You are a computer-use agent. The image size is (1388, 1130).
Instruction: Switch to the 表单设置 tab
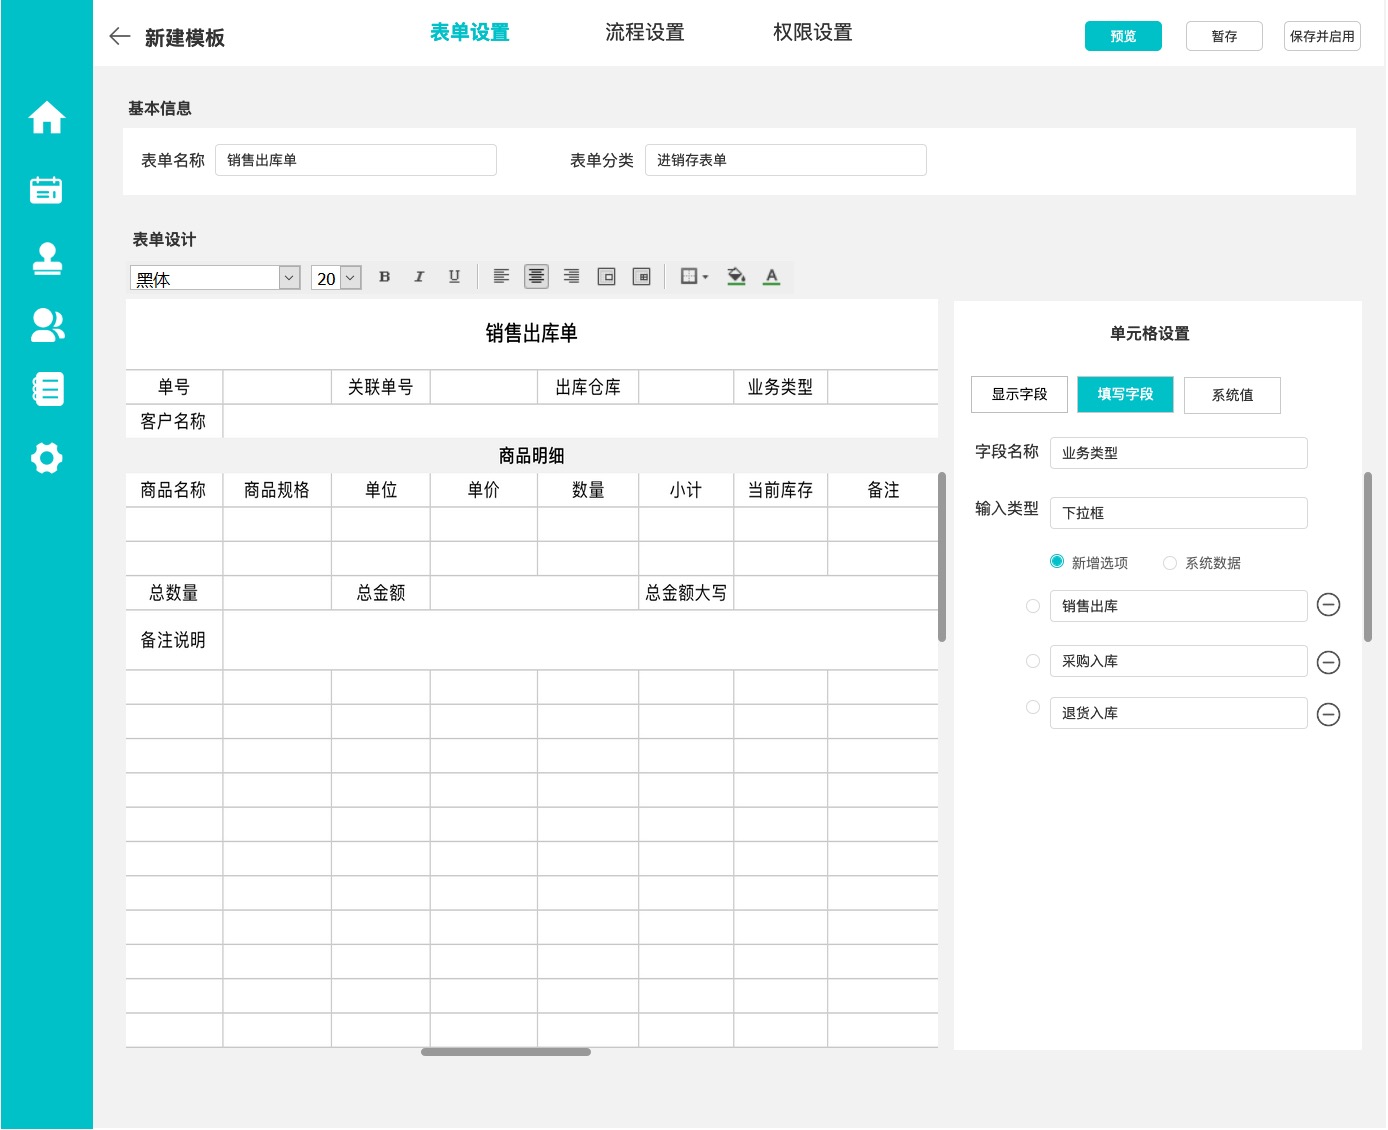[469, 32]
